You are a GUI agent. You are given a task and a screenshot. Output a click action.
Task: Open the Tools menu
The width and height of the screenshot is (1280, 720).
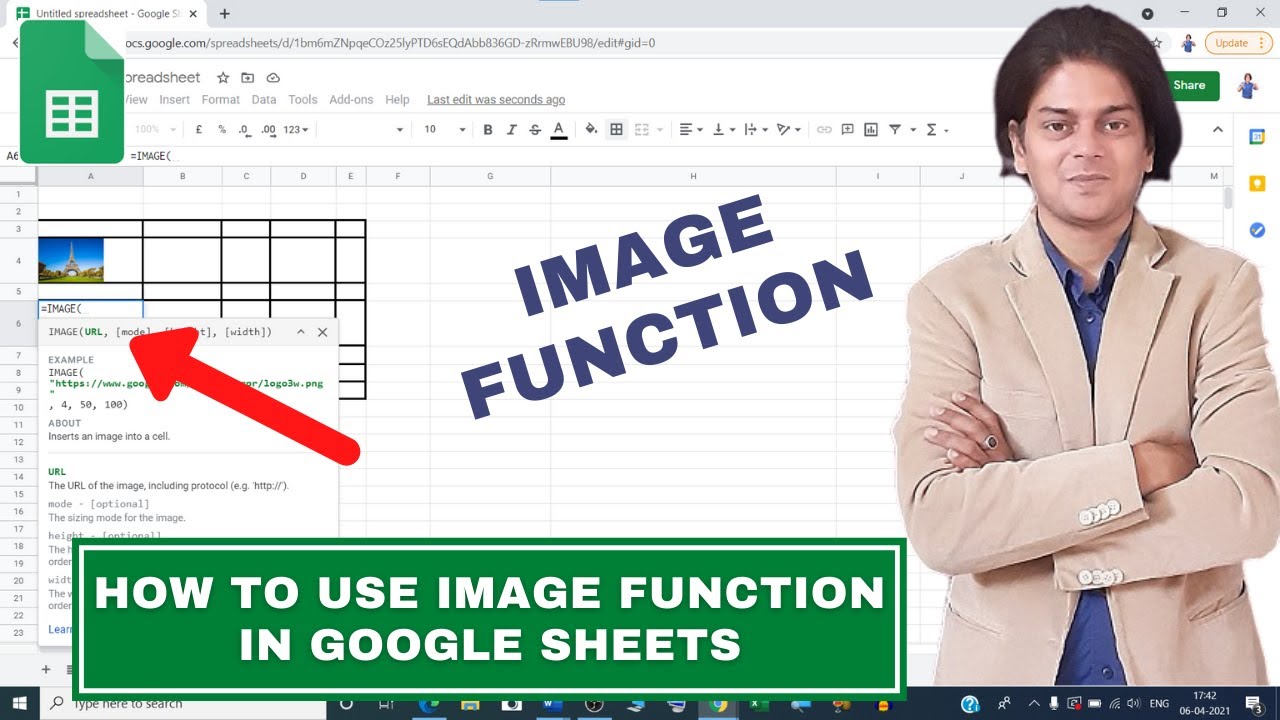pos(303,100)
